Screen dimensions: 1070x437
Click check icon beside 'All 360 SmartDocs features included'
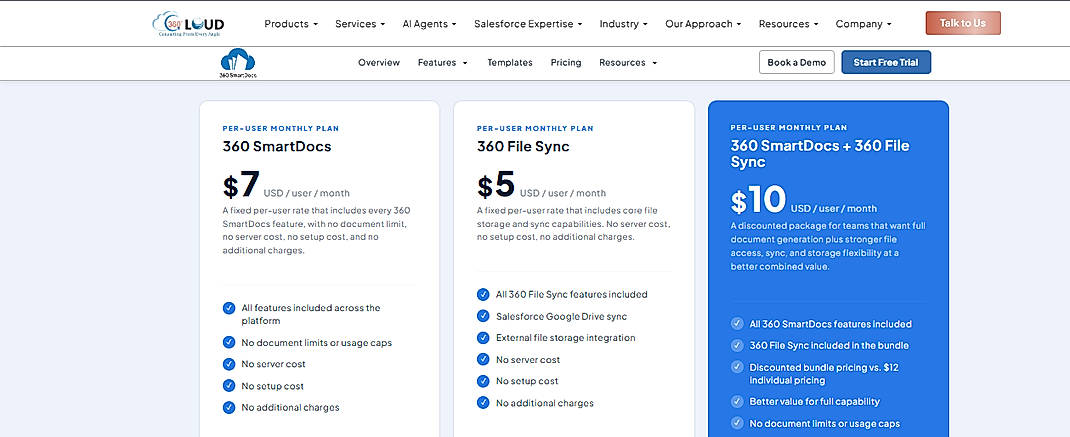(x=737, y=324)
